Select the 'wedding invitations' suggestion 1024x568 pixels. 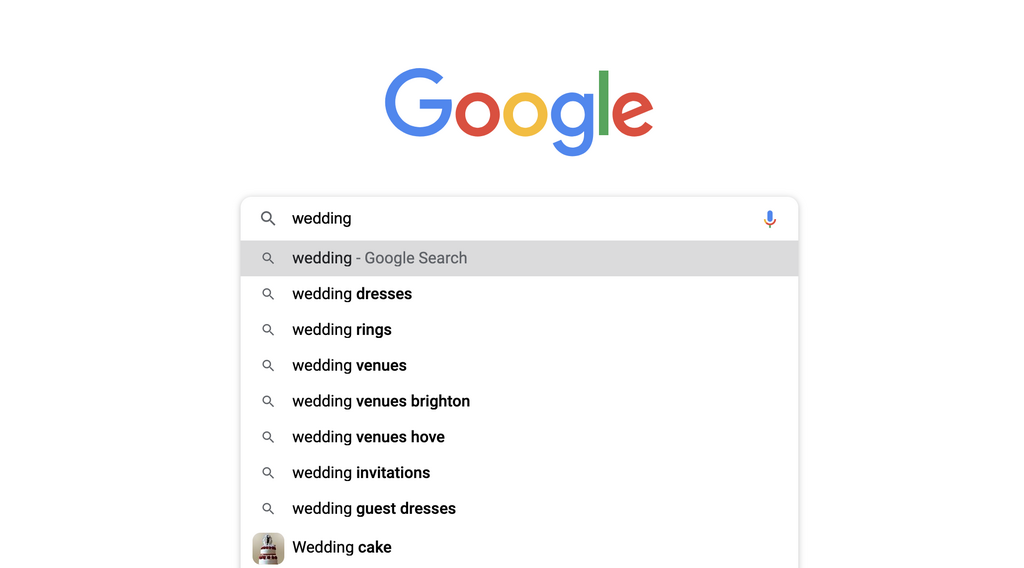[x=361, y=473]
